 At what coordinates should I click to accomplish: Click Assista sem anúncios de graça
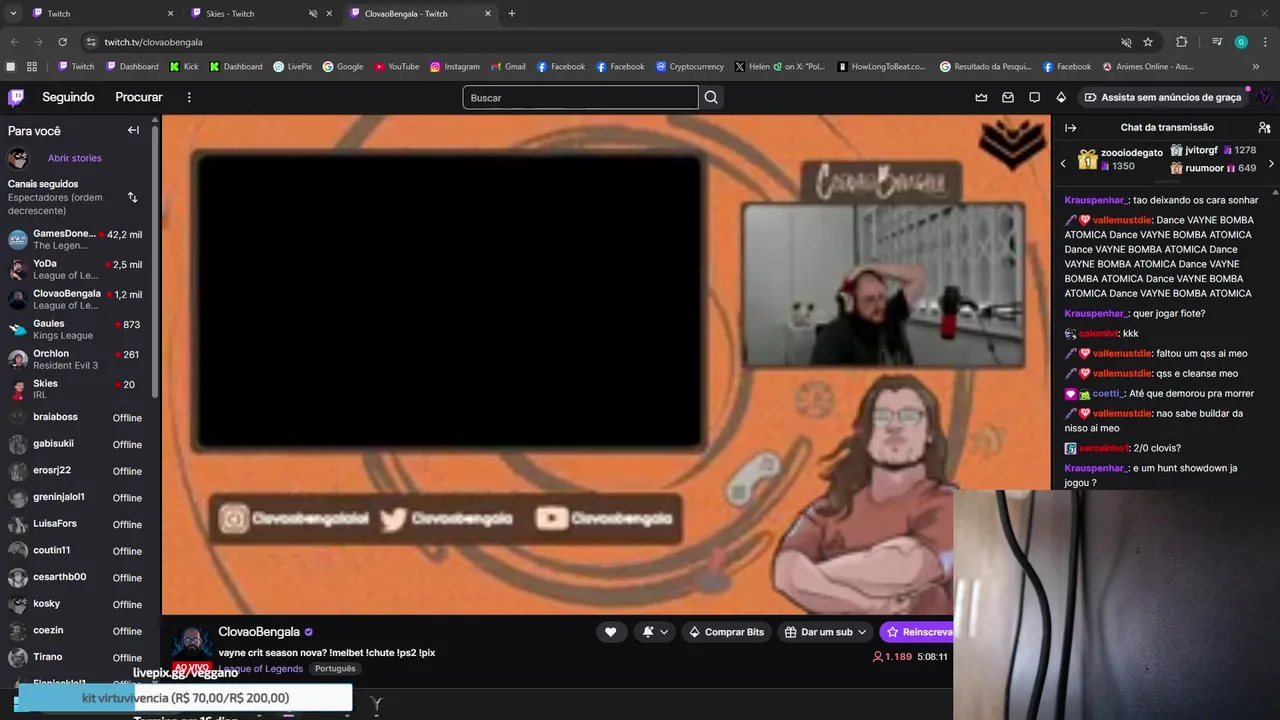point(1163,97)
